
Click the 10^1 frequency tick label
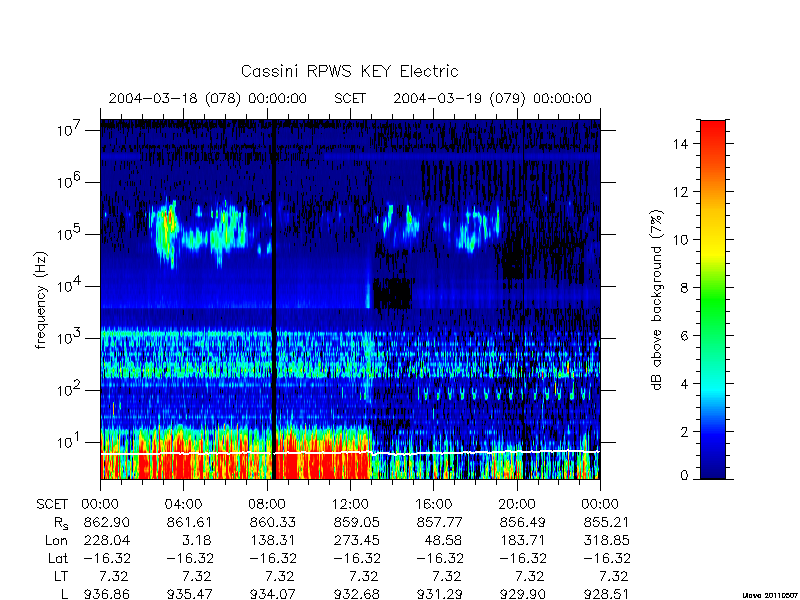[70, 441]
